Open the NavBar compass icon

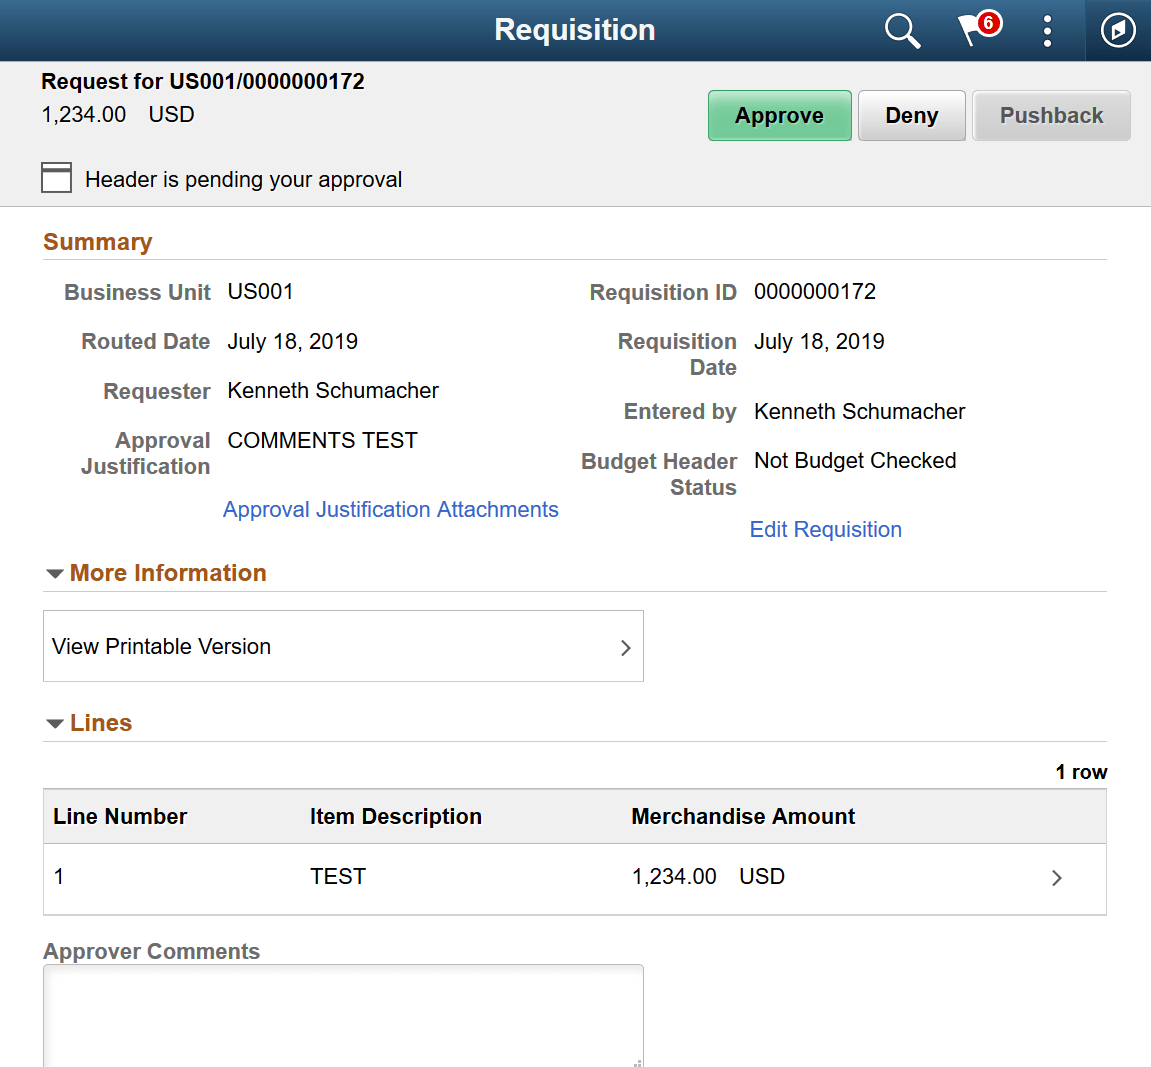click(x=1117, y=30)
